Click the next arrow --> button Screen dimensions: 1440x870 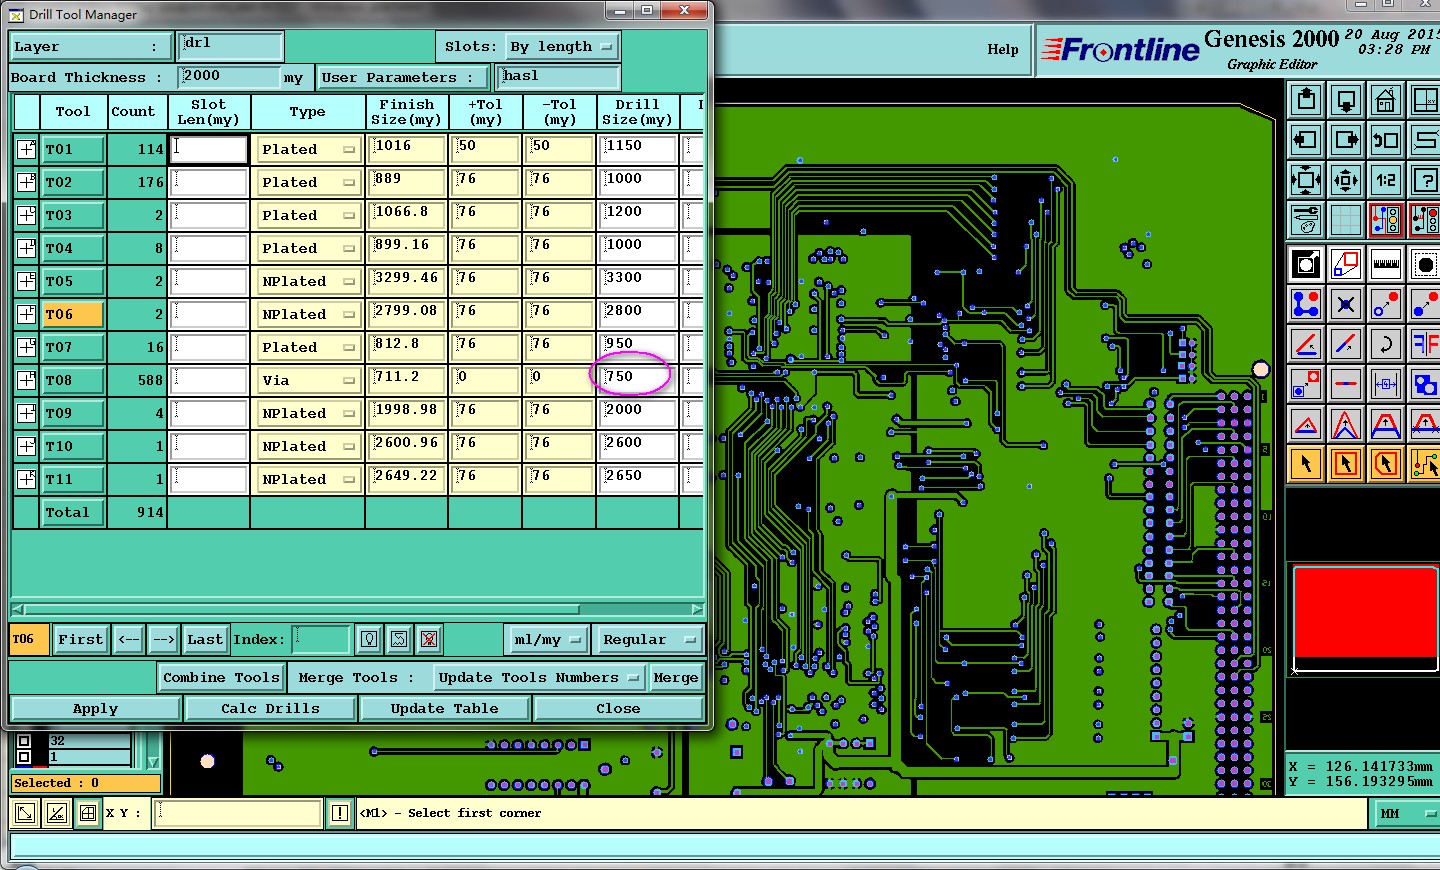pos(164,639)
